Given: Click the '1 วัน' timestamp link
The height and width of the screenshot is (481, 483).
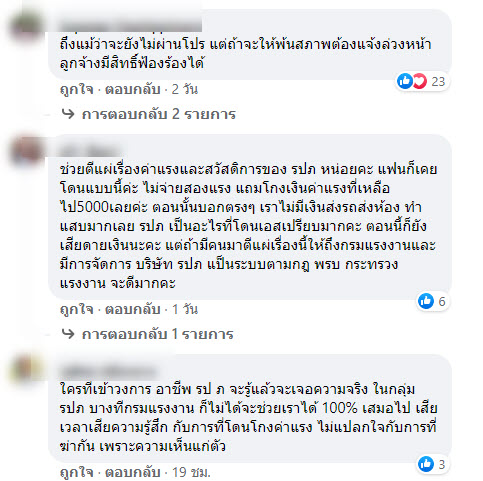Looking at the screenshot, I should 185,309.
